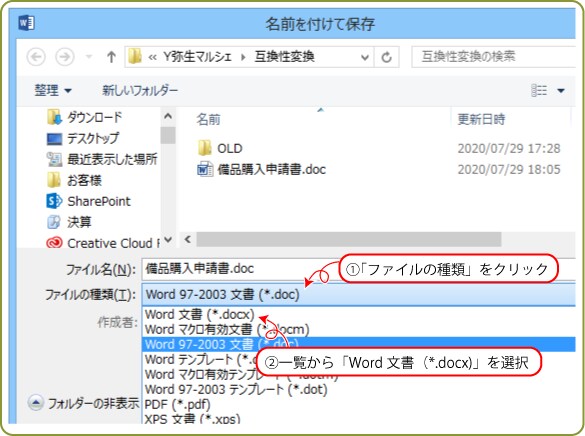Expand the address bar history dropdown
Viewport: 585px width, 436px height.
coord(365,57)
